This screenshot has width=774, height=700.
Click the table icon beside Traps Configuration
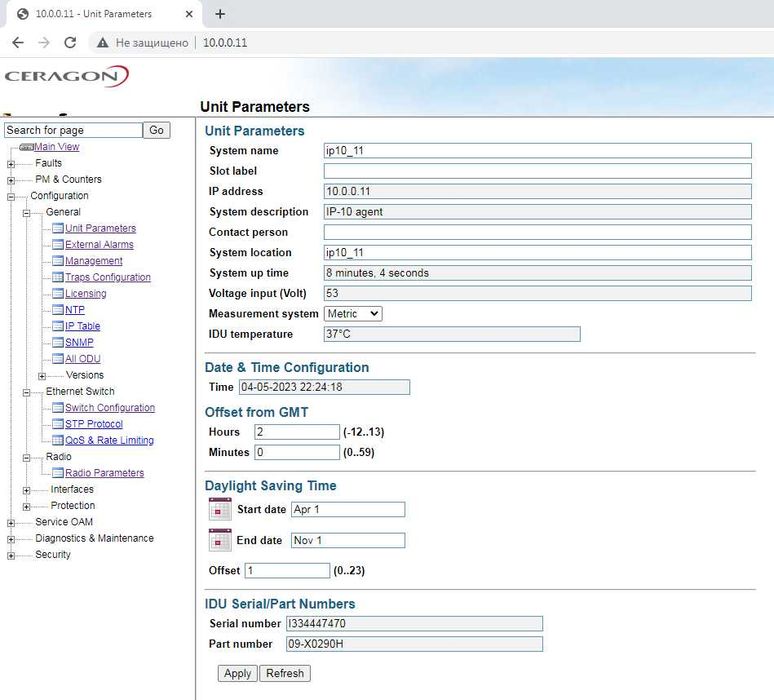(x=58, y=277)
